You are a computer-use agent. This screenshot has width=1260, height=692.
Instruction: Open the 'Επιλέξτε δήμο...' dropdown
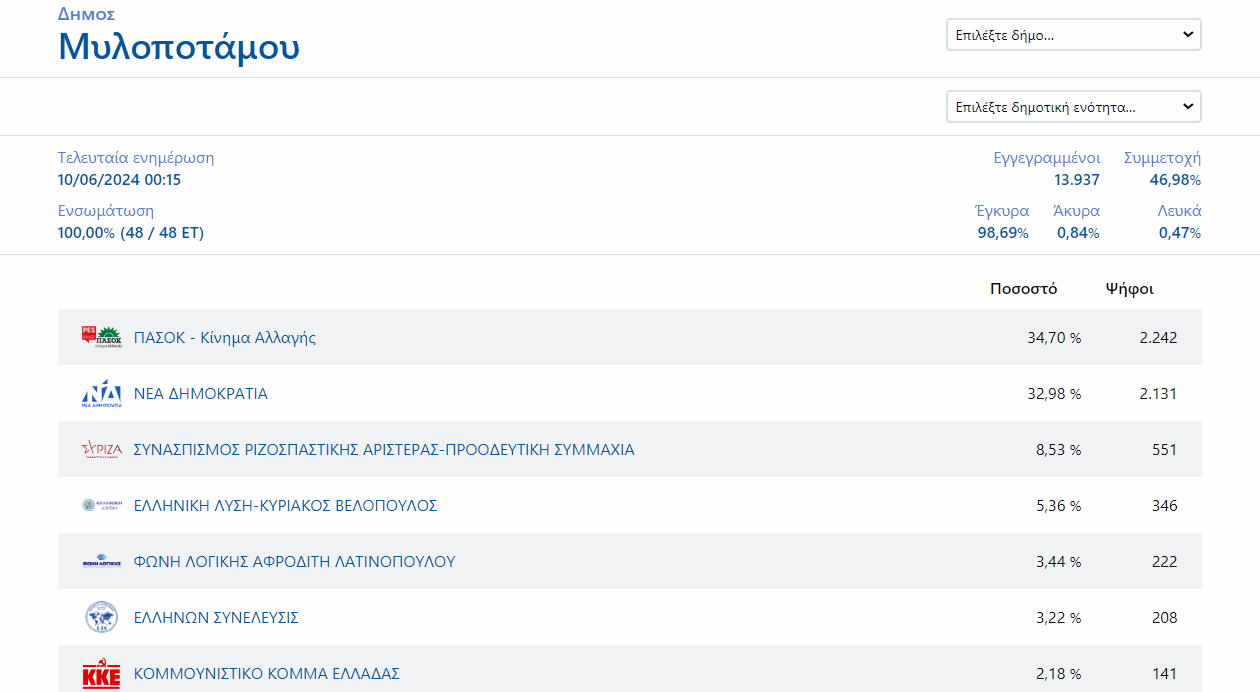[1073, 35]
